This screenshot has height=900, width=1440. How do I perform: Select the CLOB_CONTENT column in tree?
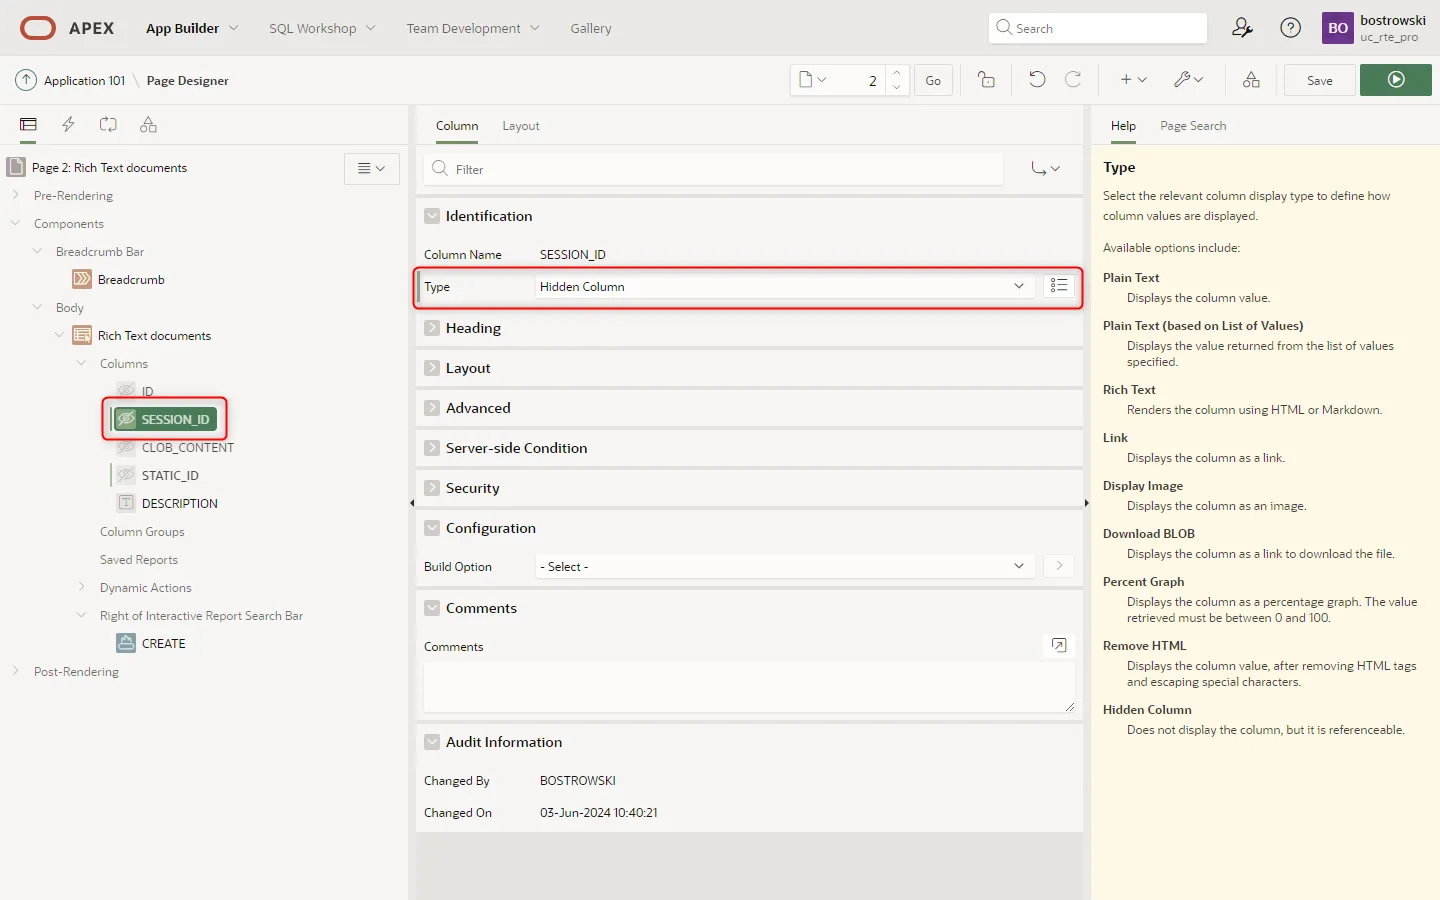click(x=187, y=448)
